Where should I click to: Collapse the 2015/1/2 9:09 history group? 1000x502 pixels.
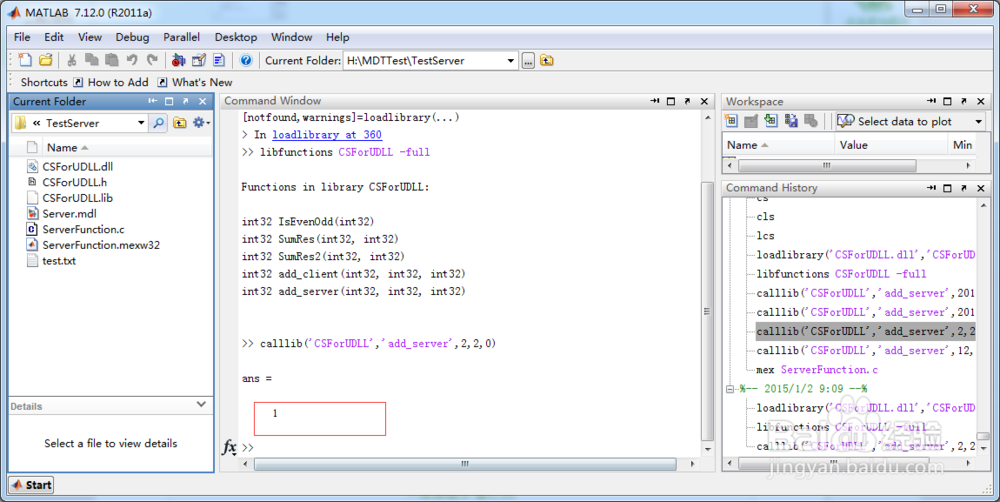[730, 388]
